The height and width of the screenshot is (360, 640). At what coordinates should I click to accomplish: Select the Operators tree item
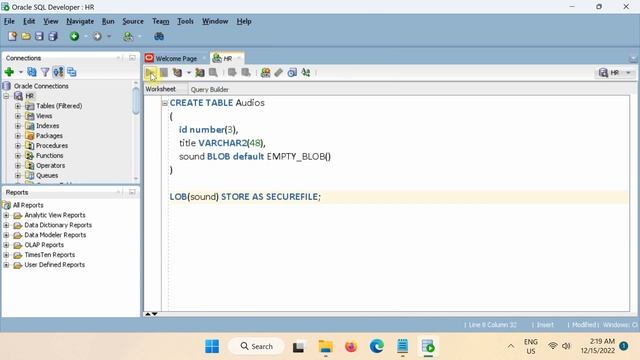click(x=50, y=165)
